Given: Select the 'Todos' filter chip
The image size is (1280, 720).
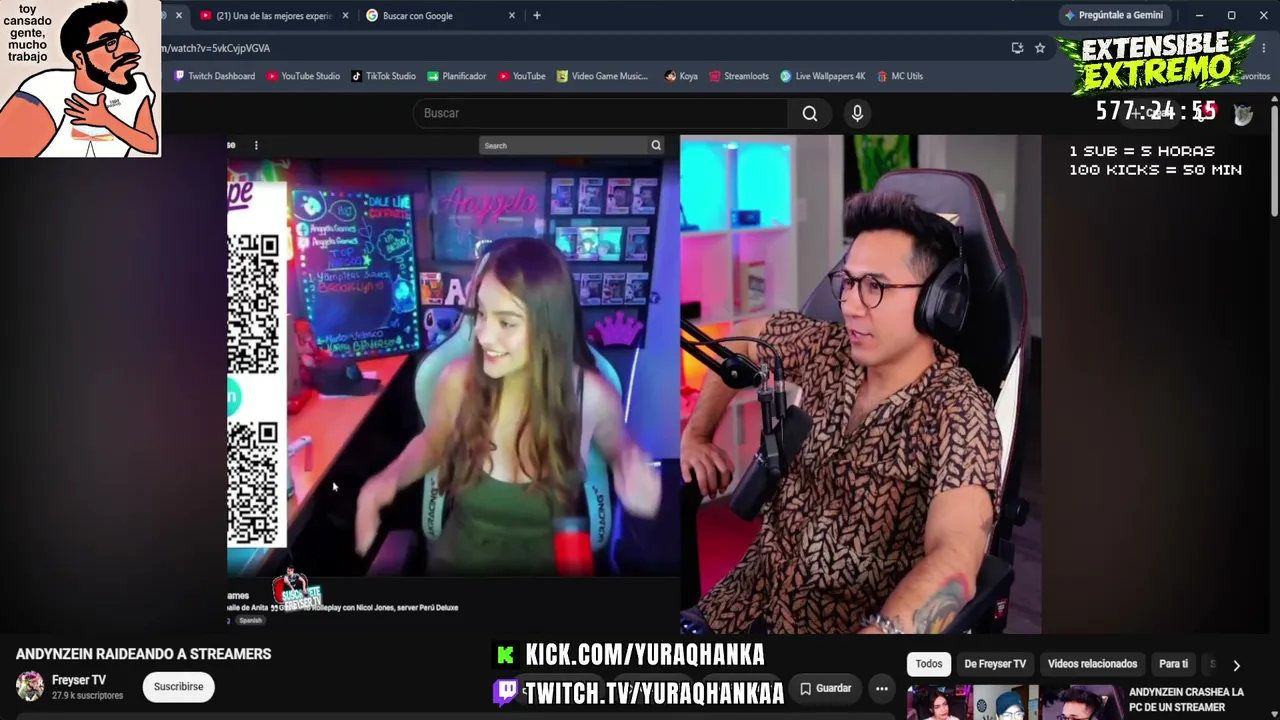Looking at the screenshot, I should [929, 664].
